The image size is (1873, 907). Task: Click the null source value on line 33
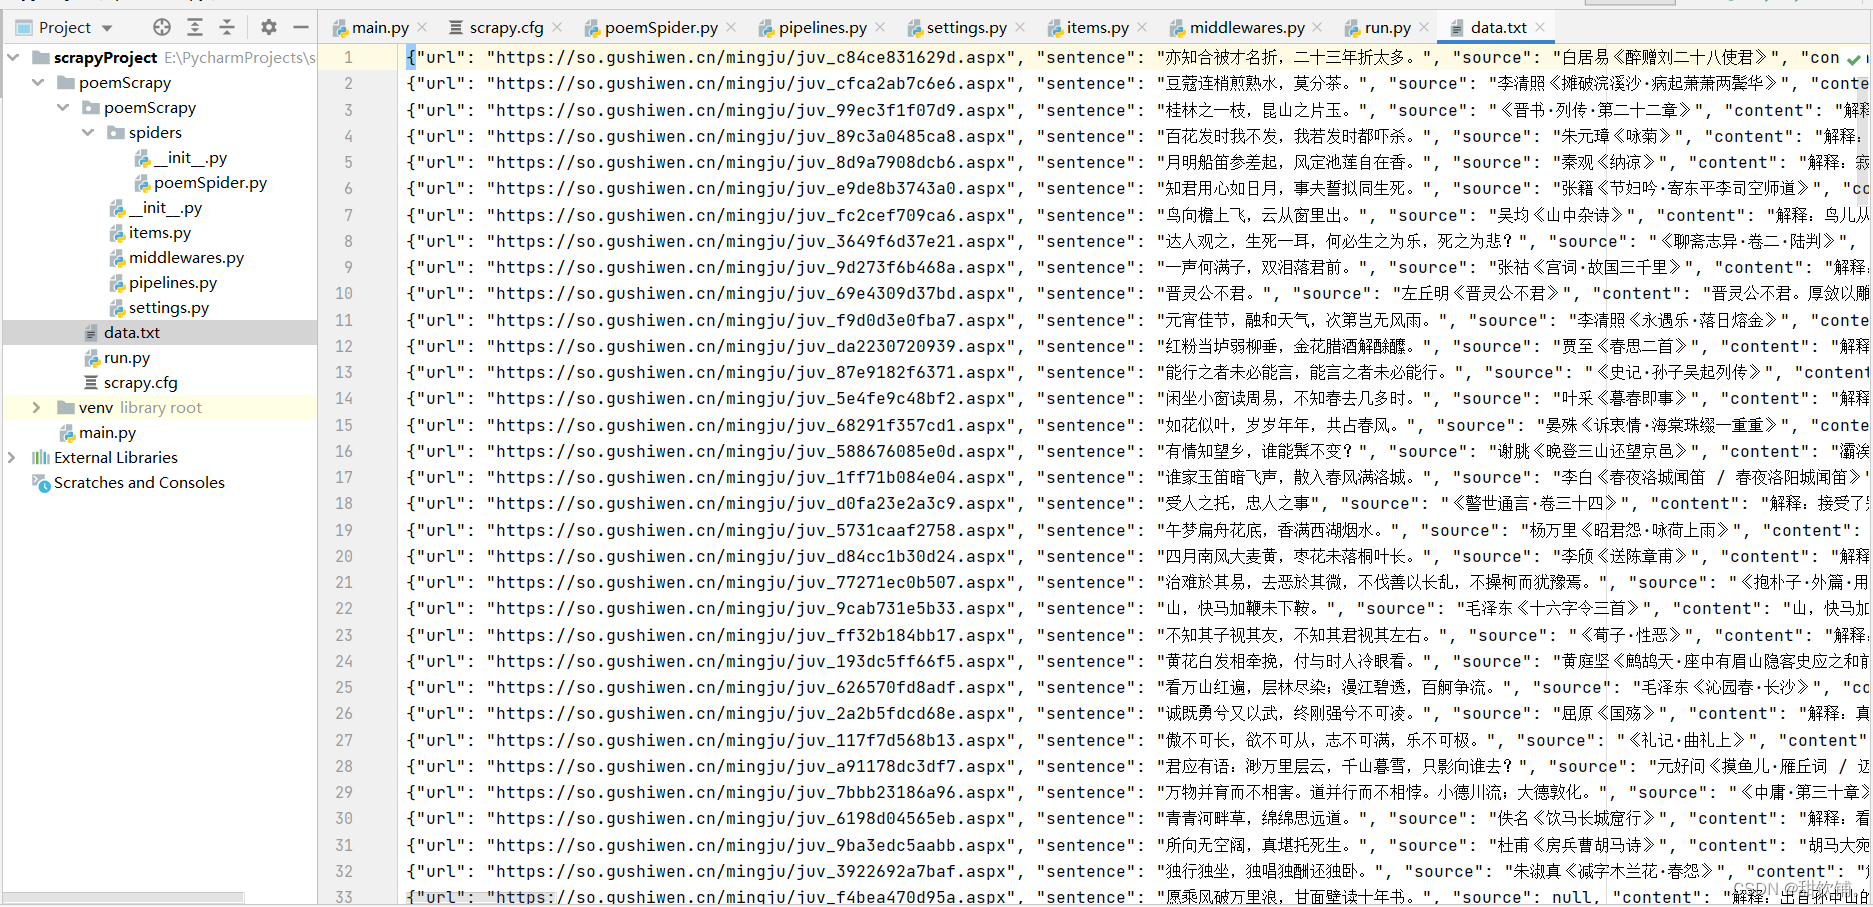[x=1571, y=897]
